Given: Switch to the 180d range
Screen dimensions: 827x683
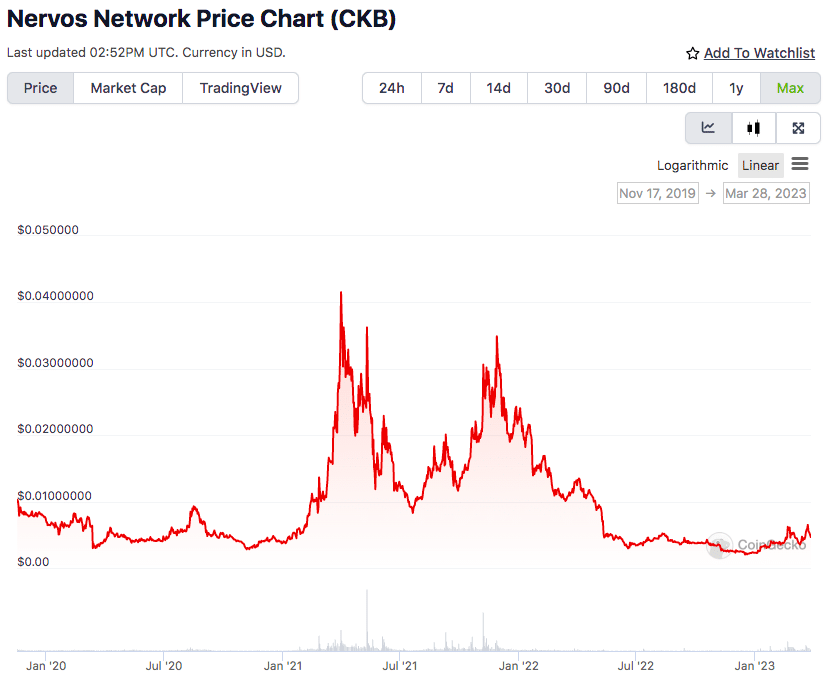Looking at the screenshot, I should 679,88.
